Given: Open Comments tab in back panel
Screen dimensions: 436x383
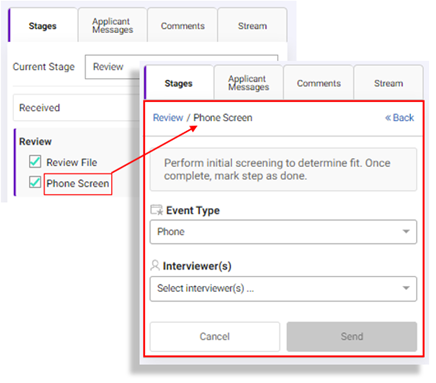Looking at the screenshot, I should (x=182, y=26).
